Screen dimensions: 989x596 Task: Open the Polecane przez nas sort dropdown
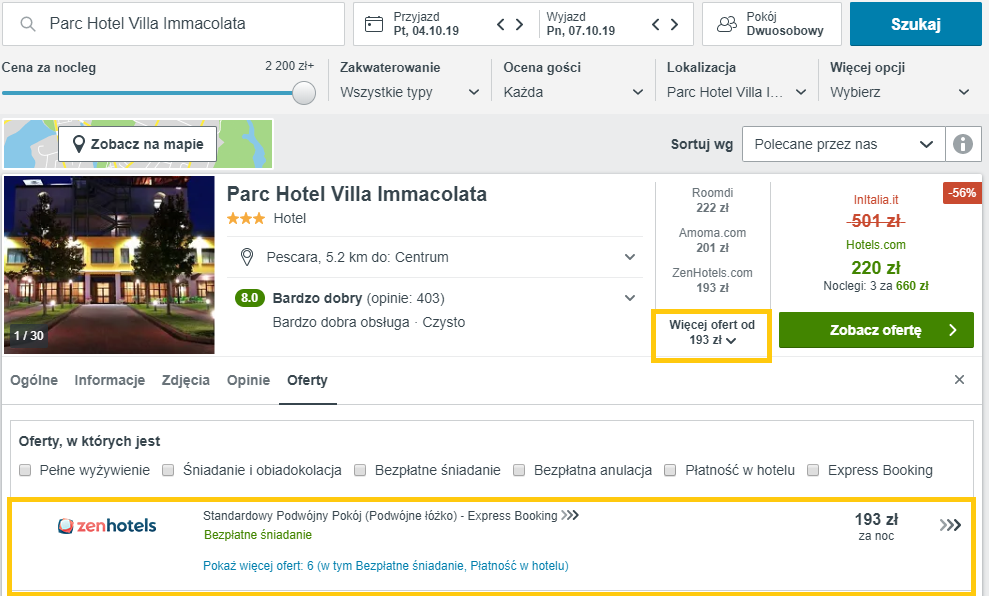tap(843, 143)
